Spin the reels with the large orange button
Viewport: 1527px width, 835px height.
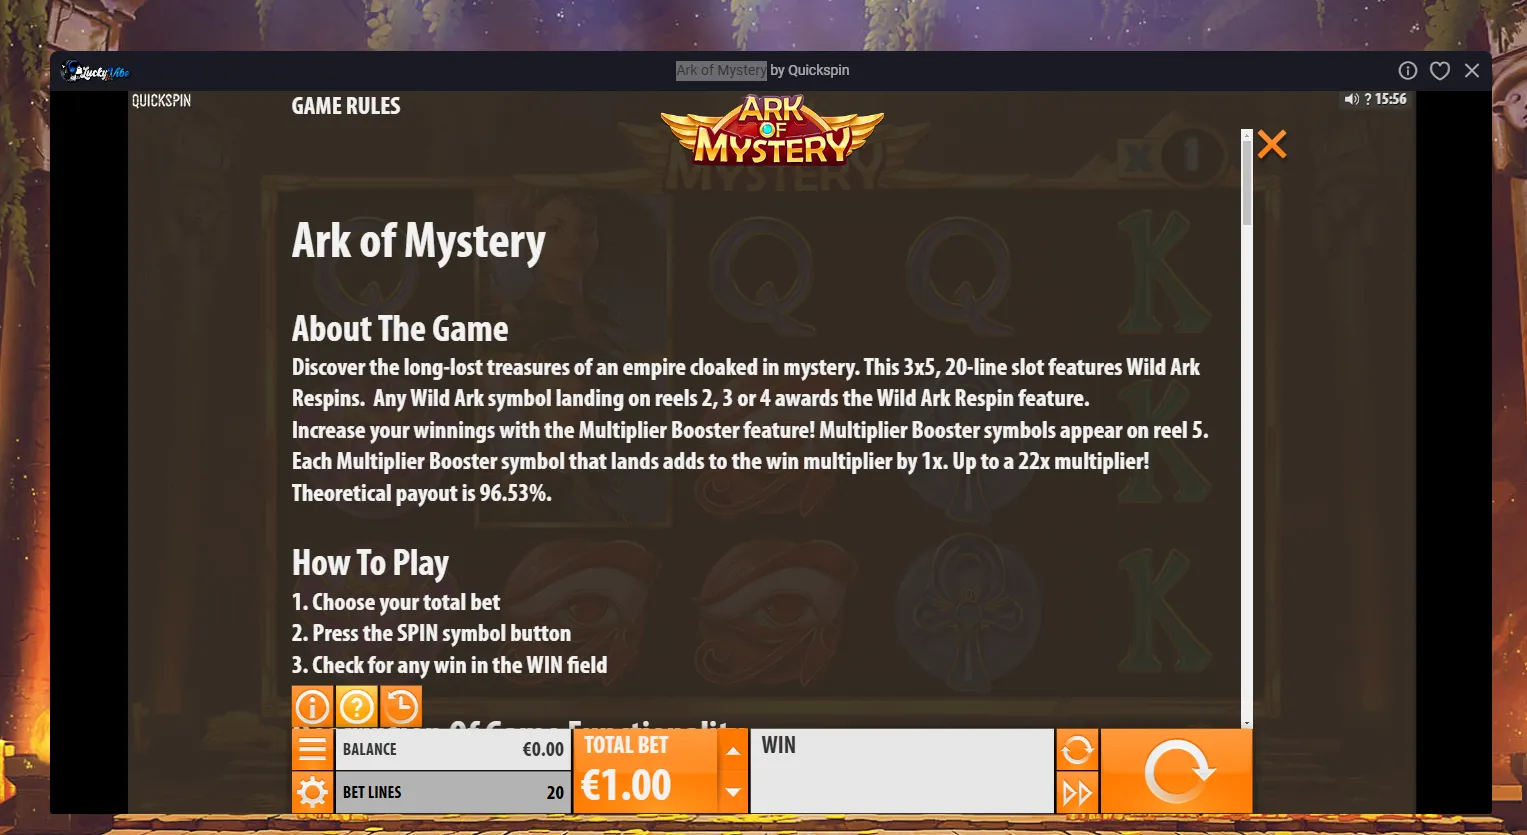click(1177, 771)
